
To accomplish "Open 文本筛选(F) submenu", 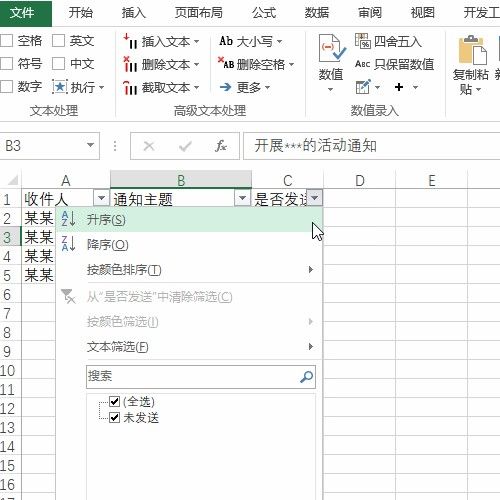I will point(189,347).
